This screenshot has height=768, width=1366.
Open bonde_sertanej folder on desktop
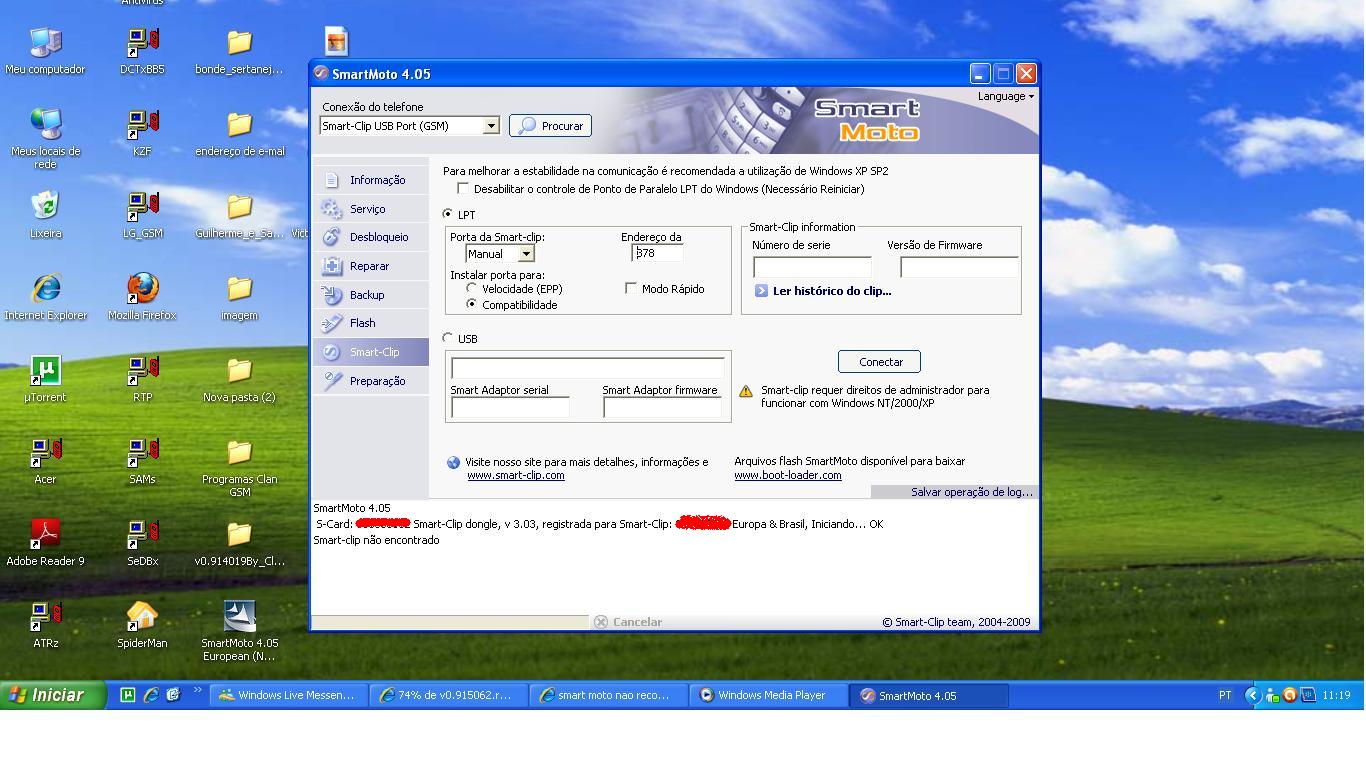[239, 51]
